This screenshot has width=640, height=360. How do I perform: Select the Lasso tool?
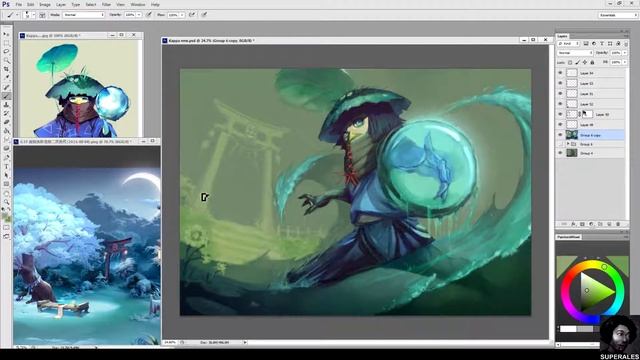pyautogui.click(x=6, y=51)
